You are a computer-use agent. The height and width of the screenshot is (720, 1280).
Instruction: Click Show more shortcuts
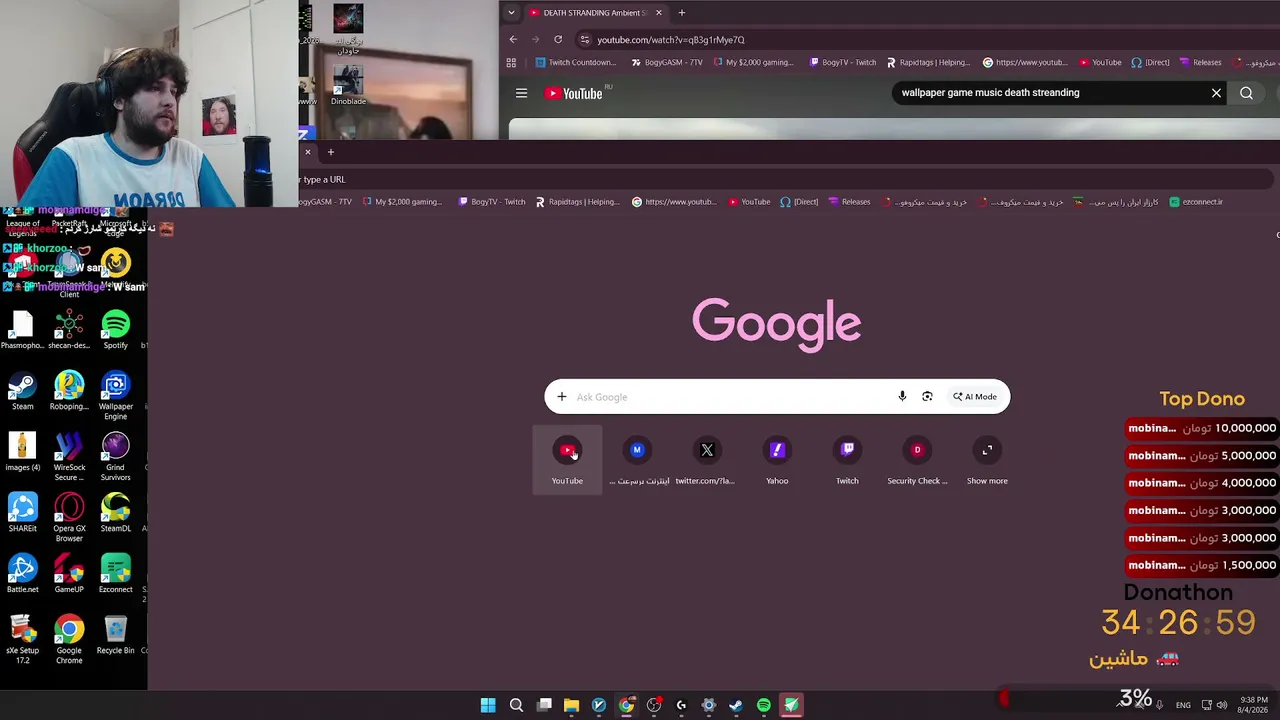click(x=987, y=460)
